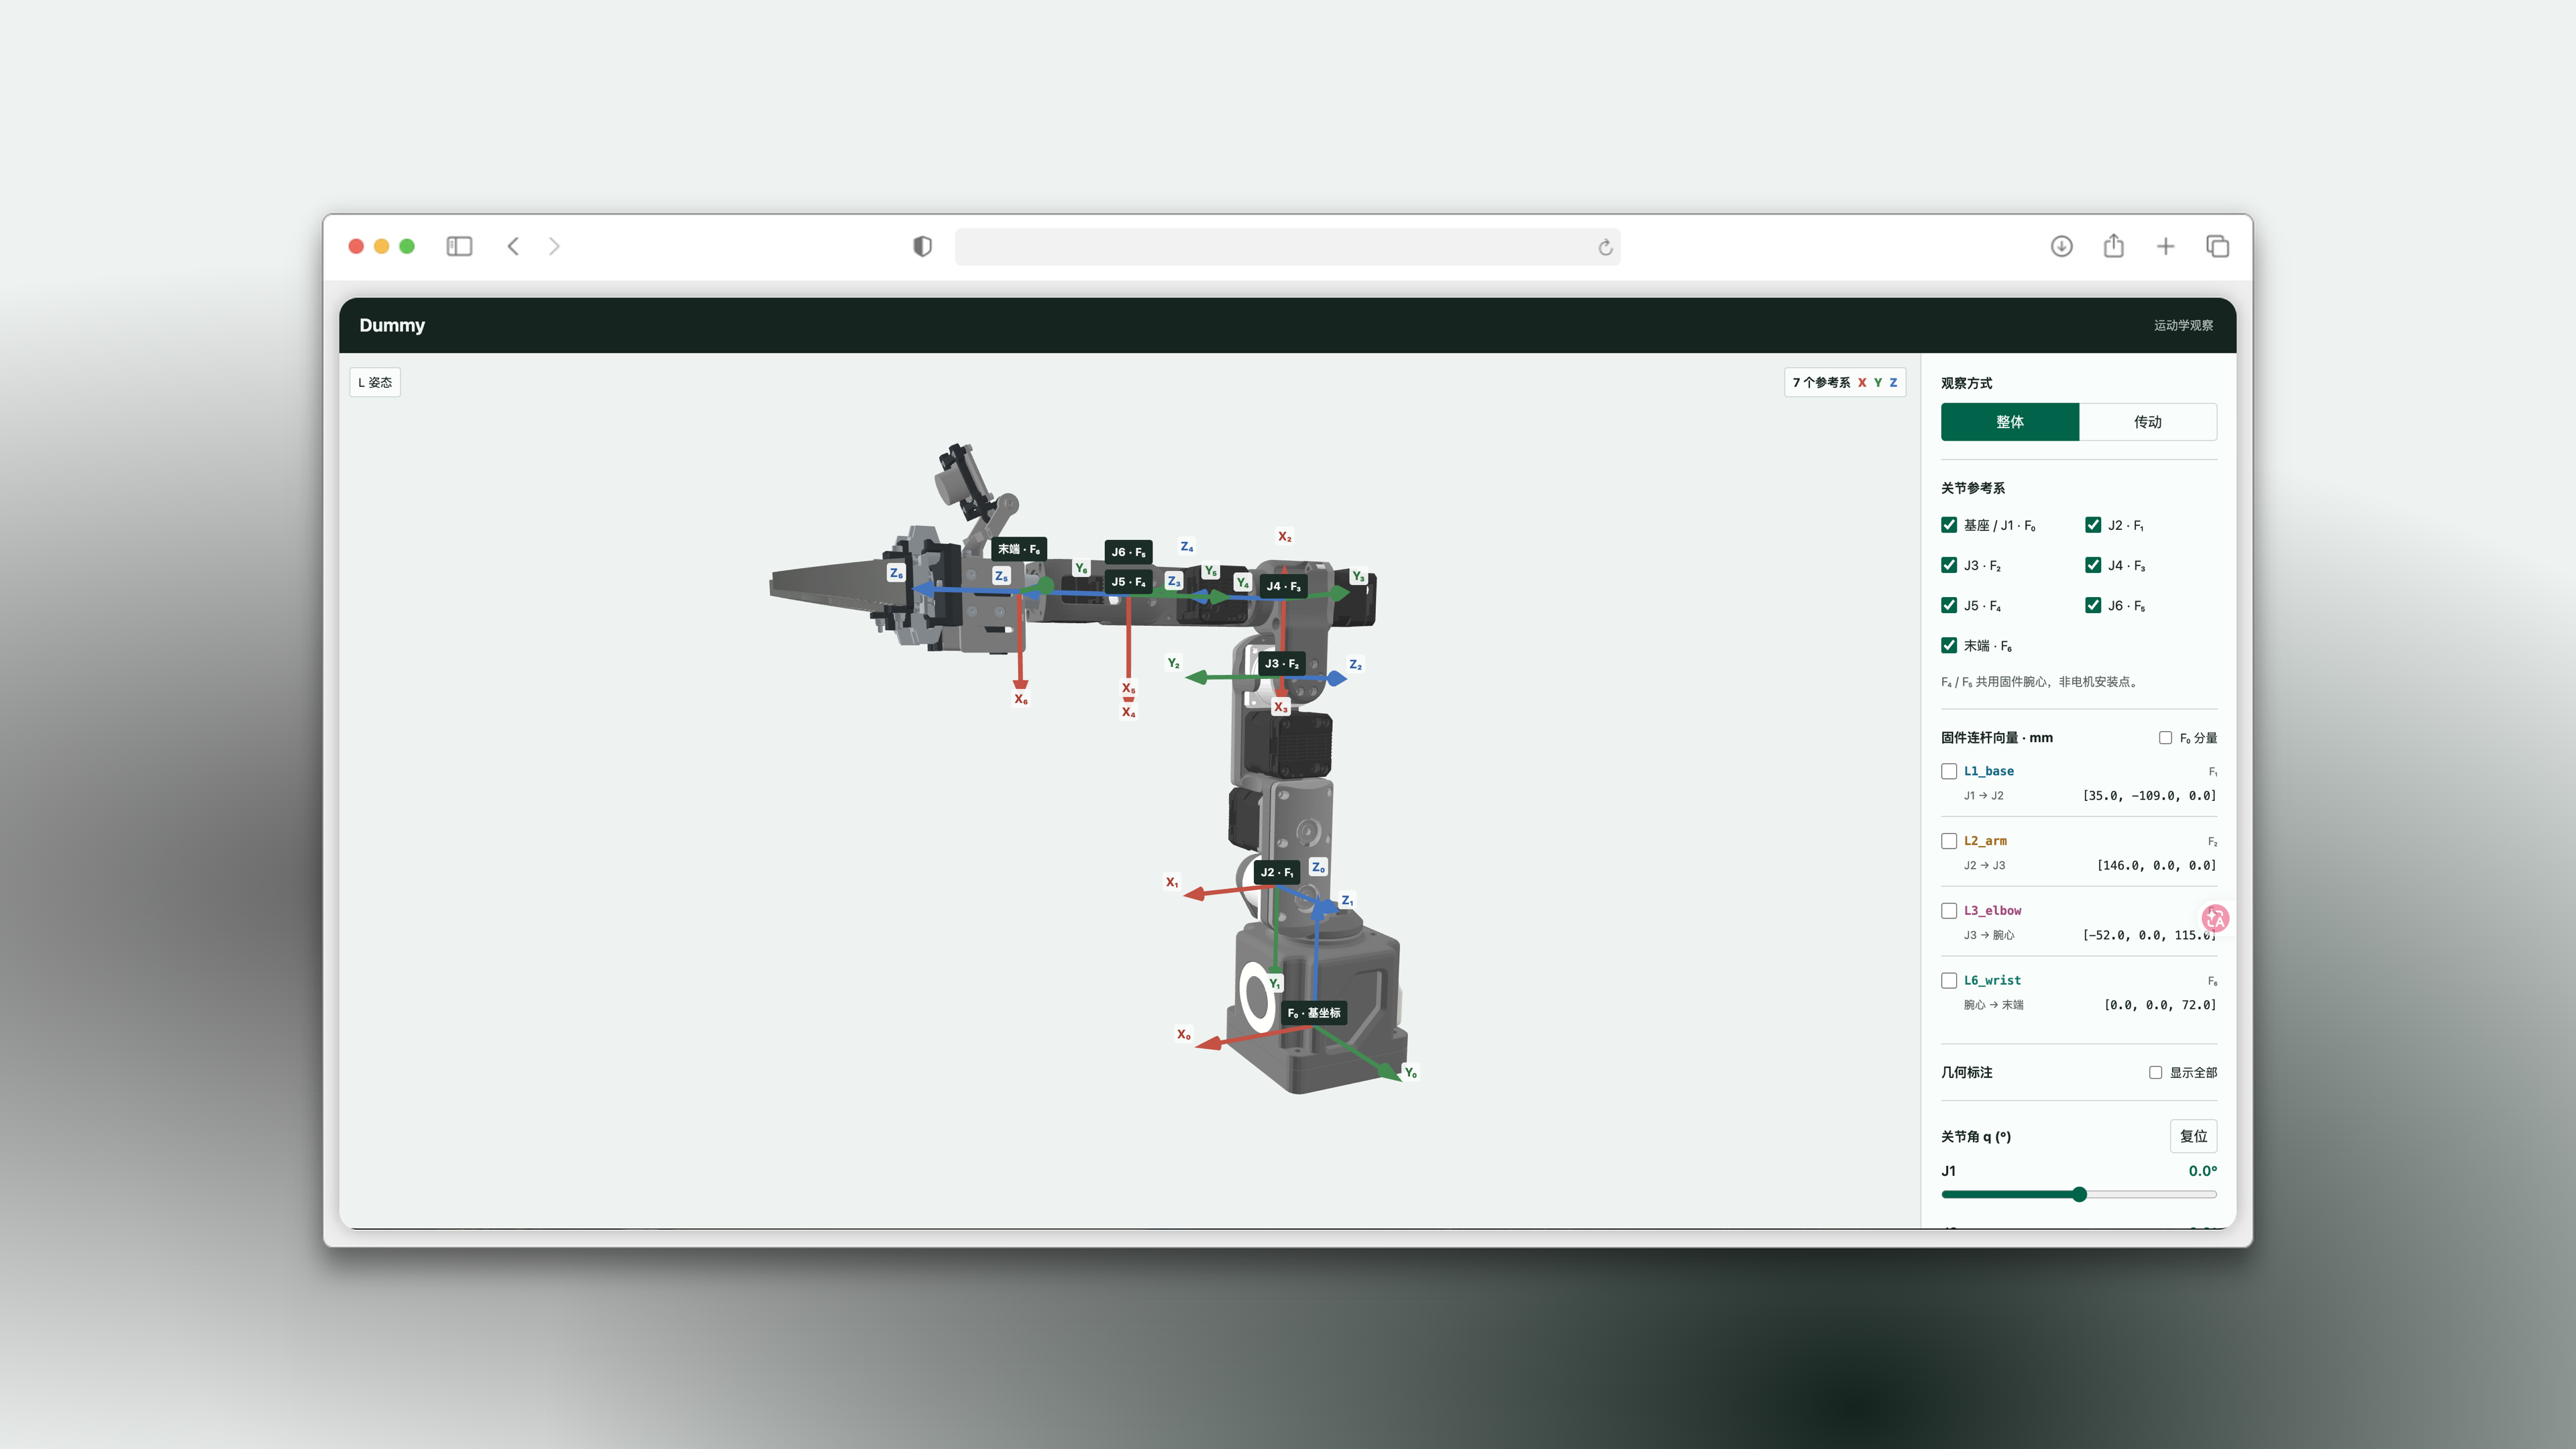Click the J3 · F₂ label in viewport
This screenshot has height=1449, width=2576.
tap(1281, 663)
